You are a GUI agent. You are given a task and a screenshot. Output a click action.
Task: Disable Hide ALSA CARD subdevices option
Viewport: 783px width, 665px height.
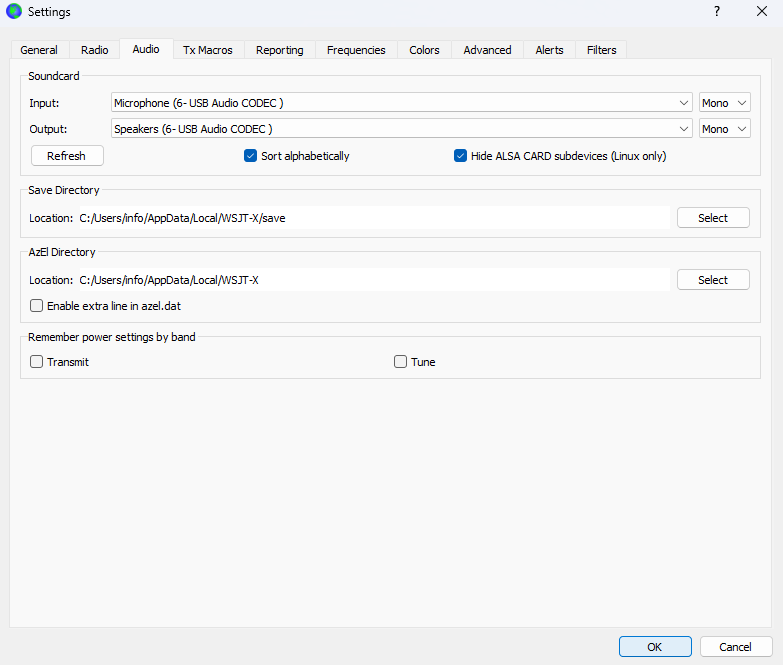pyautogui.click(x=461, y=156)
